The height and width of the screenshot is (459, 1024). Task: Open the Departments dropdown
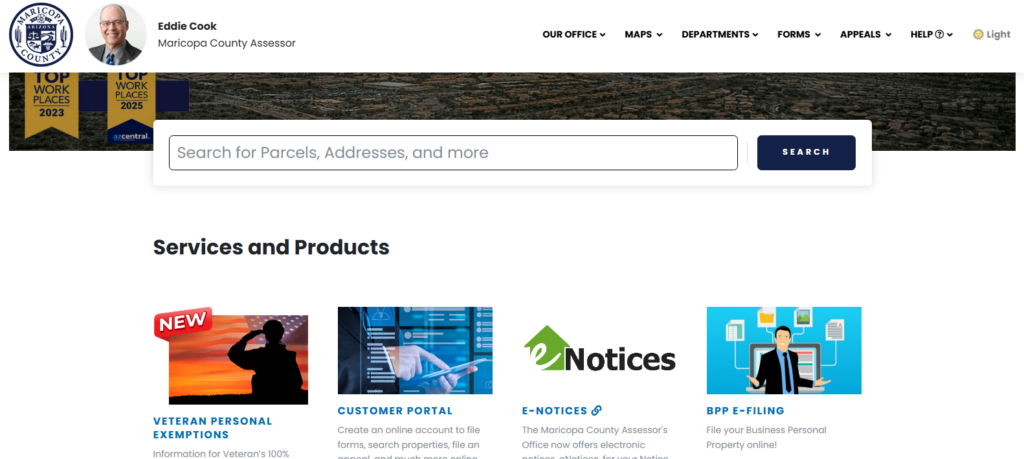pyautogui.click(x=720, y=35)
